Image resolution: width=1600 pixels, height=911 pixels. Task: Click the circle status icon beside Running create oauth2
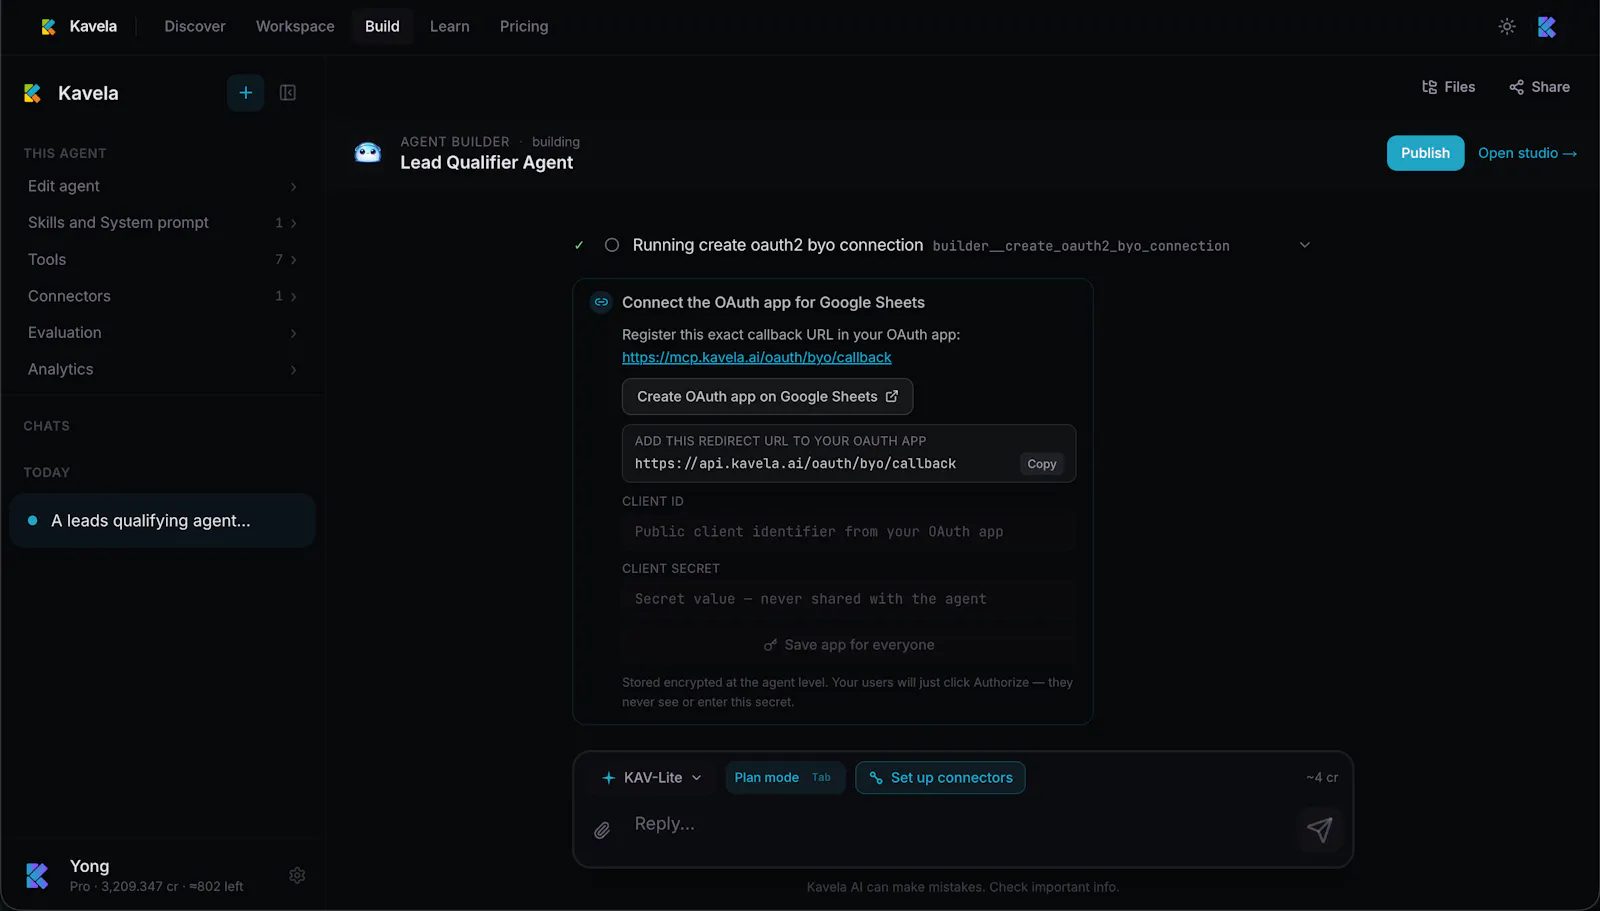pyautogui.click(x=612, y=245)
